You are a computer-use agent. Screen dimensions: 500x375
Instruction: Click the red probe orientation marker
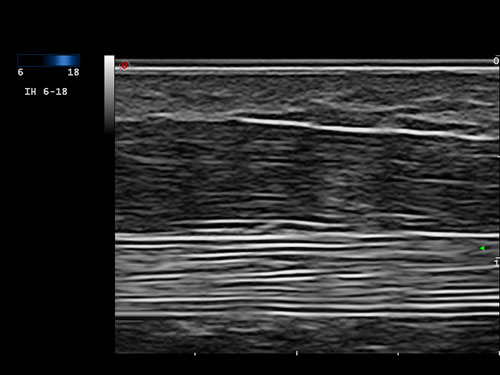point(124,65)
